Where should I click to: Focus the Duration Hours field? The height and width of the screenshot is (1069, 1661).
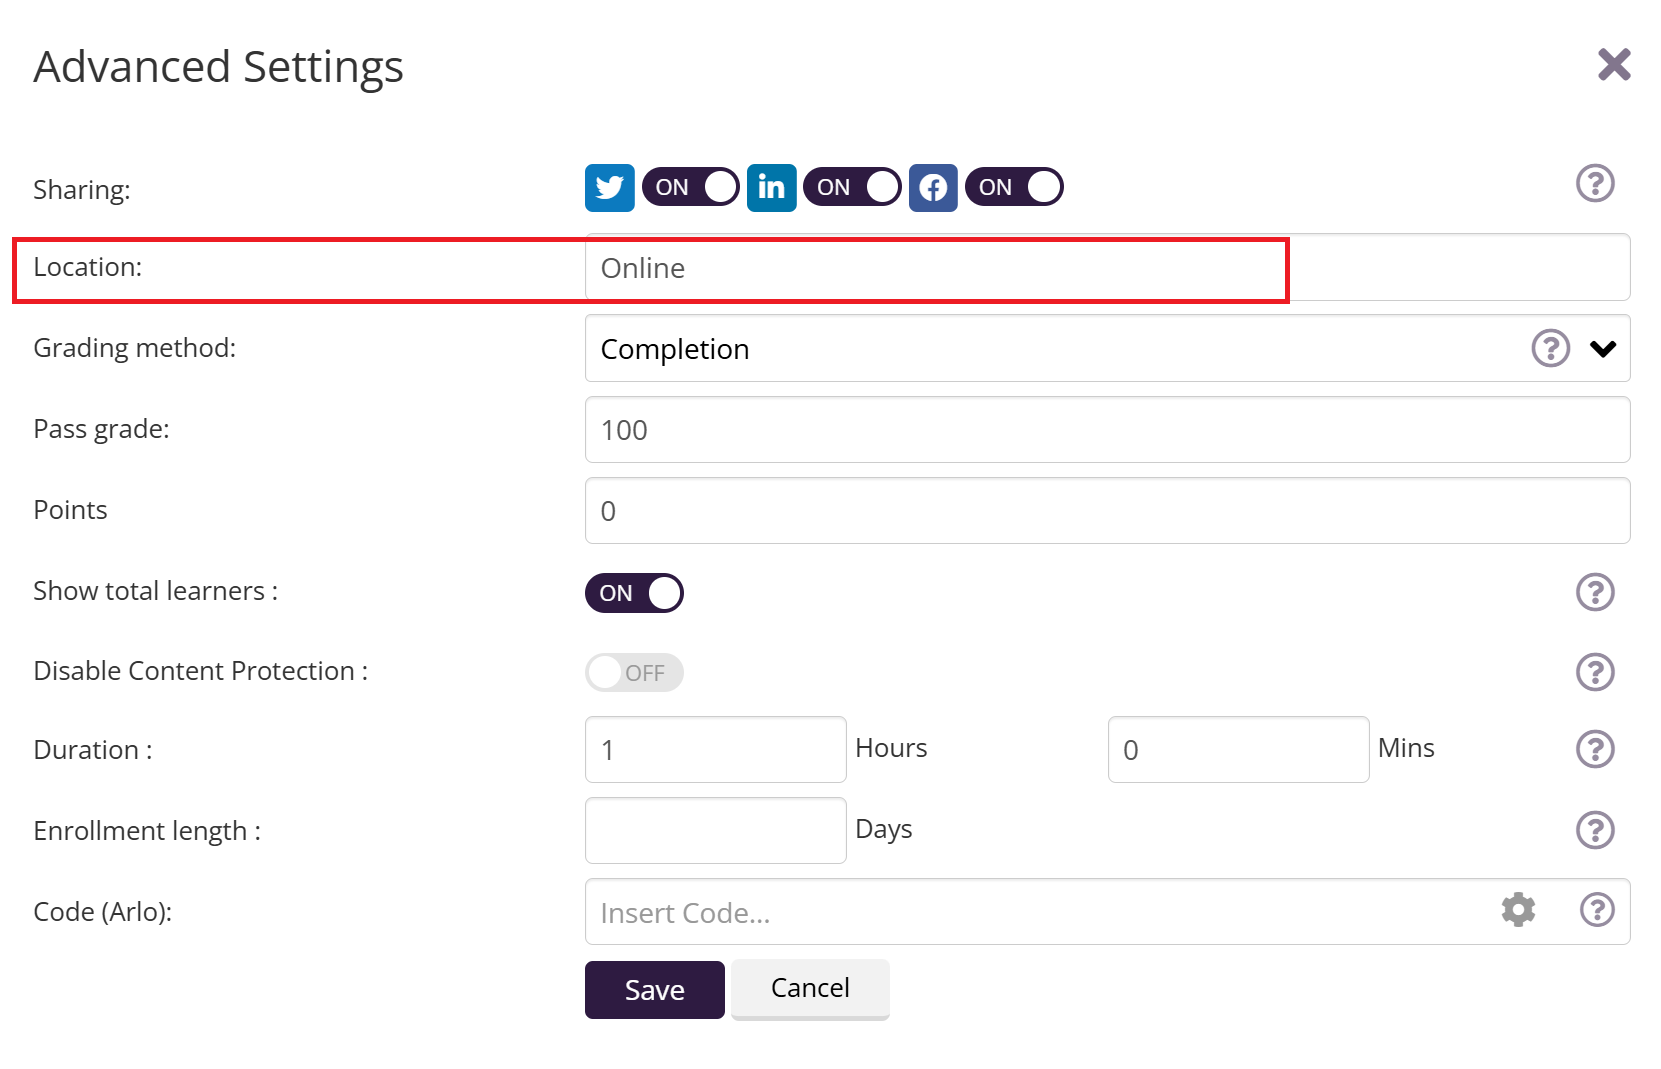[x=715, y=750]
